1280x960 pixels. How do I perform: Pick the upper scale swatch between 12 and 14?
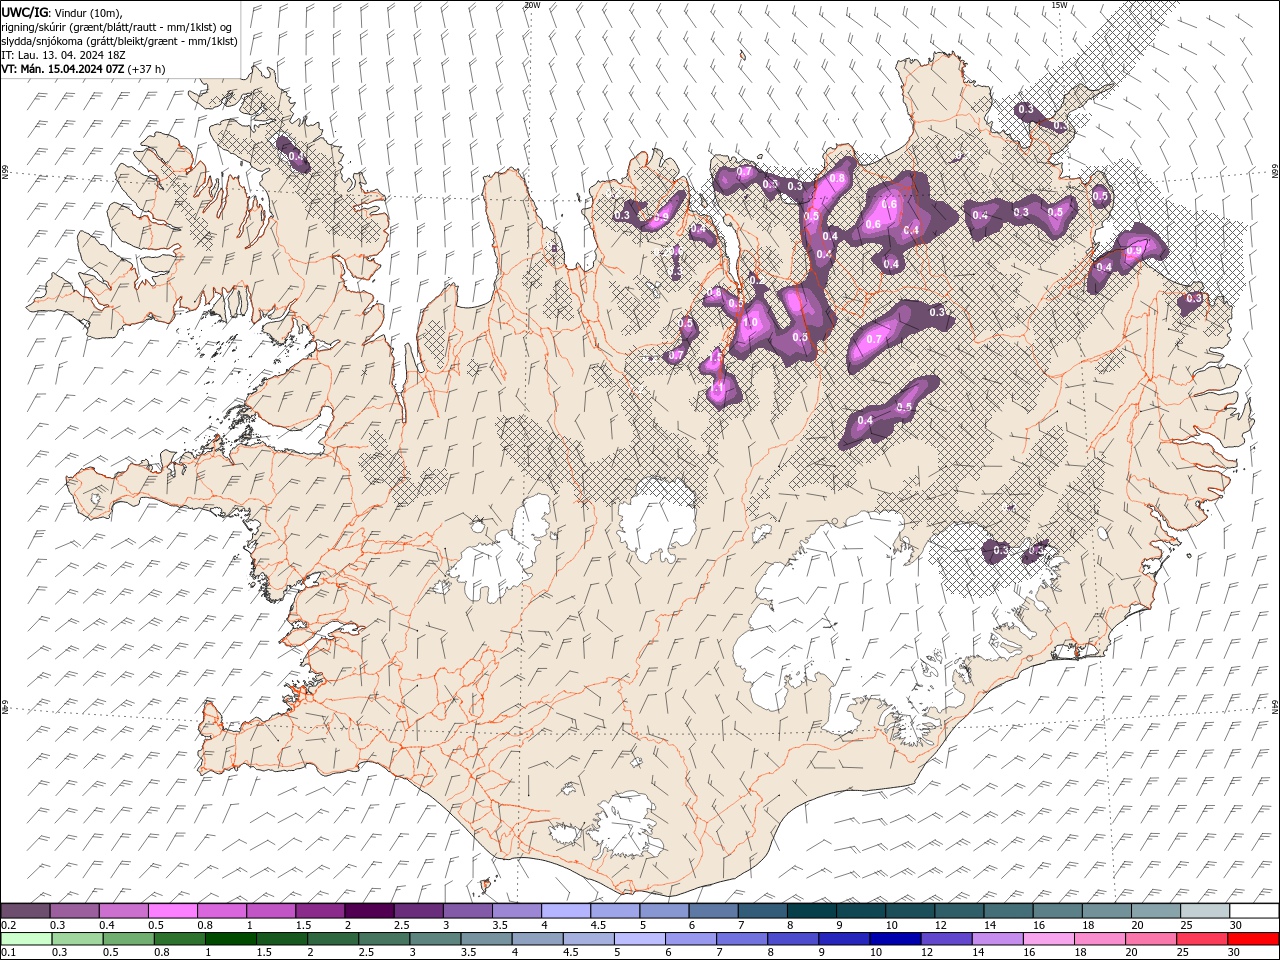pyautogui.click(x=959, y=911)
